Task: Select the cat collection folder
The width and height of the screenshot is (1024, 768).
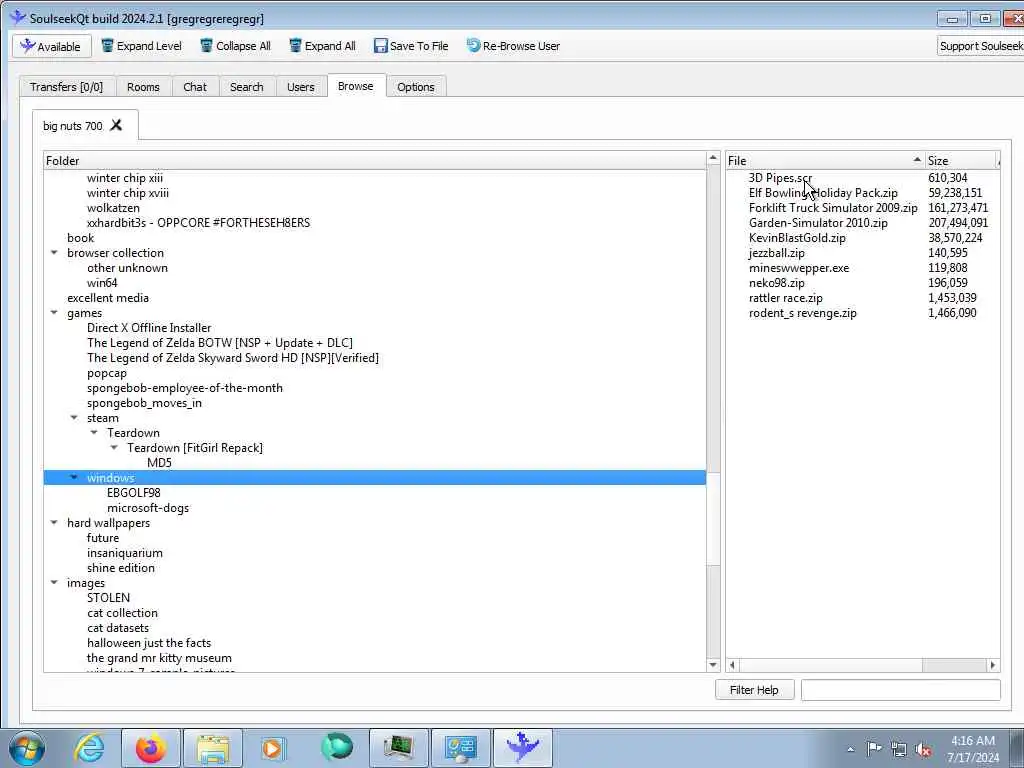Action: [x=122, y=613]
